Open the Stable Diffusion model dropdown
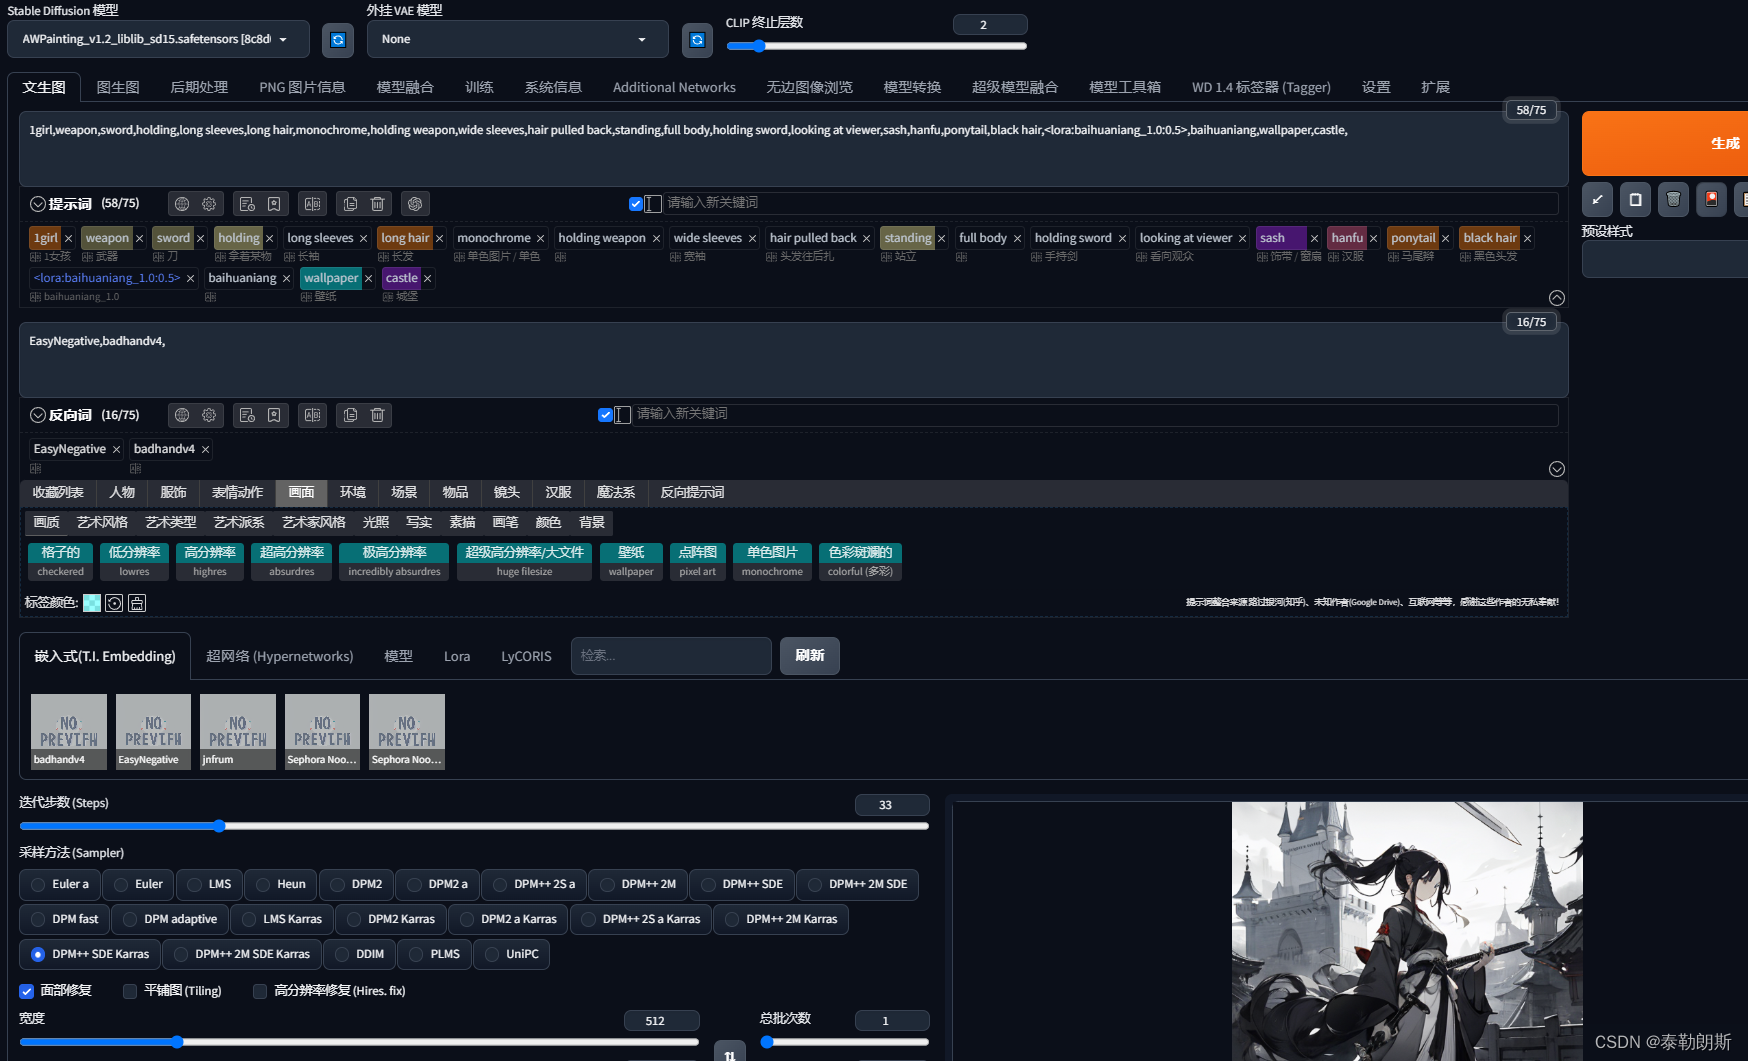This screenshot has height=1061, width=1748. coord(157,40)
